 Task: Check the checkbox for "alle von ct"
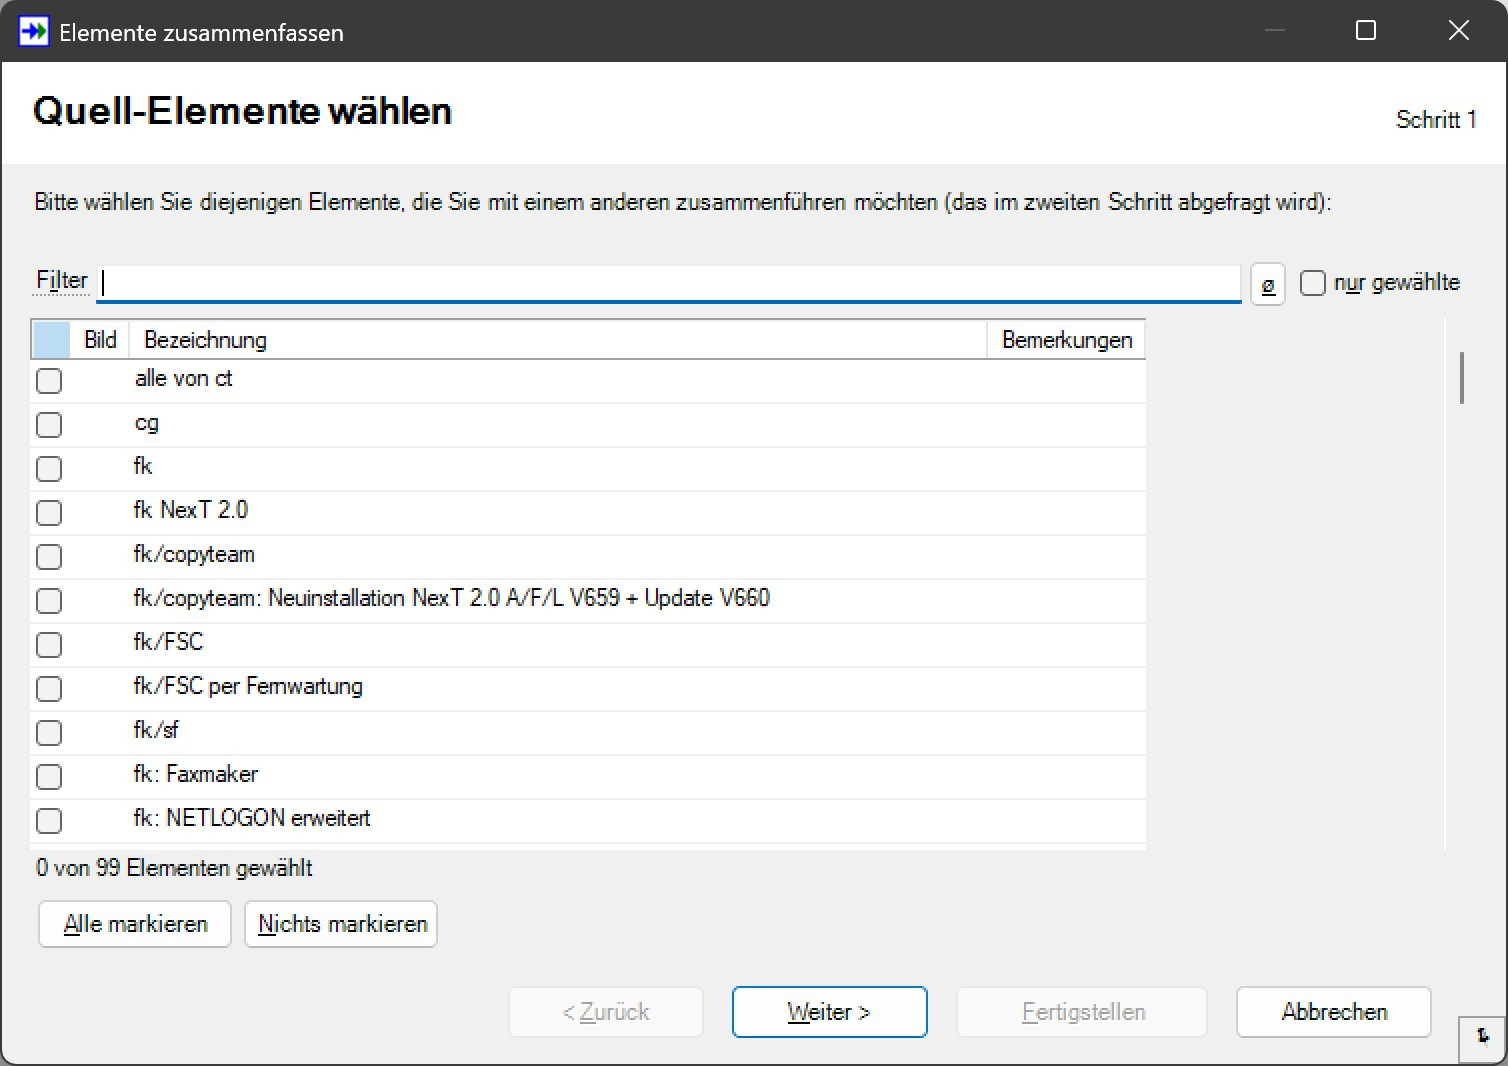click(x=49, y=381)
